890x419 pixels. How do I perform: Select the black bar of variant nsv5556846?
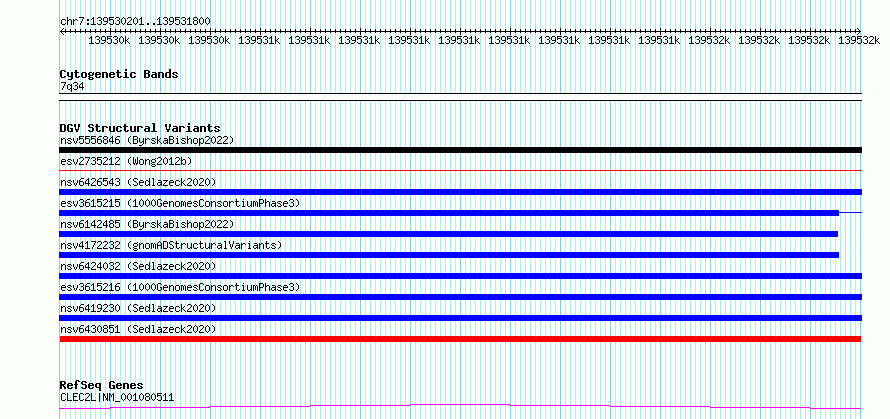[x=460, y=150]
